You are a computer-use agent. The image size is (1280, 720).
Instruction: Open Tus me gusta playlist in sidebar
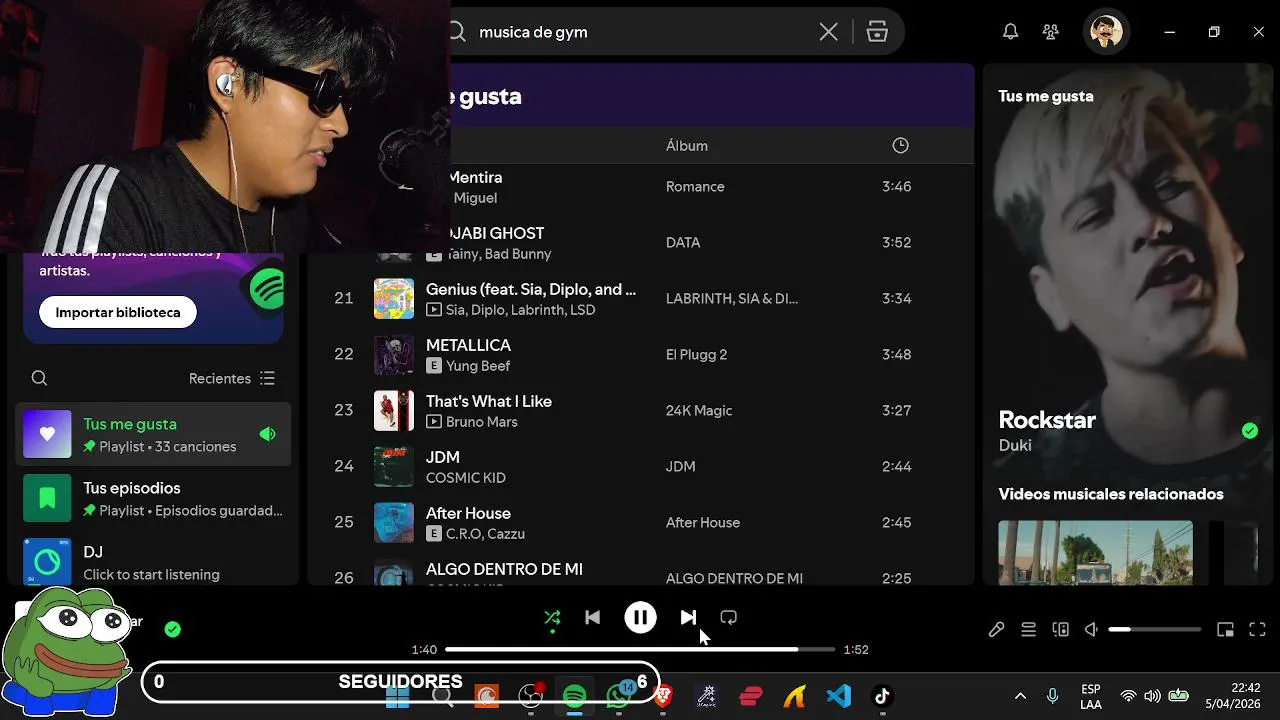coord(153,434)
